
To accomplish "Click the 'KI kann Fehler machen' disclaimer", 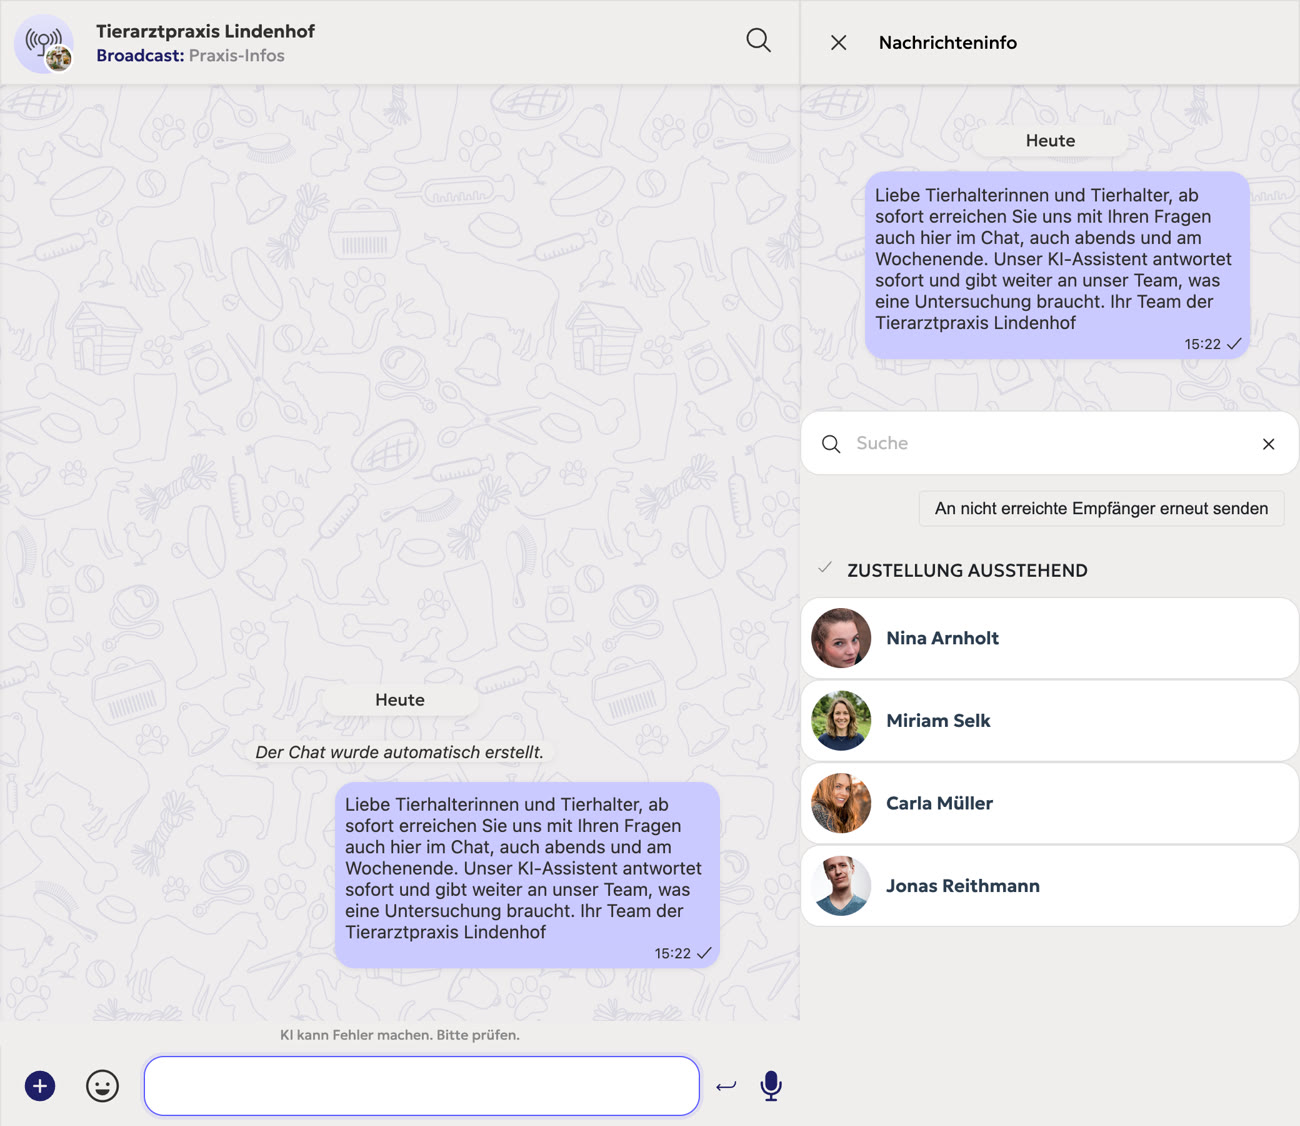I will click(400, 1035).
